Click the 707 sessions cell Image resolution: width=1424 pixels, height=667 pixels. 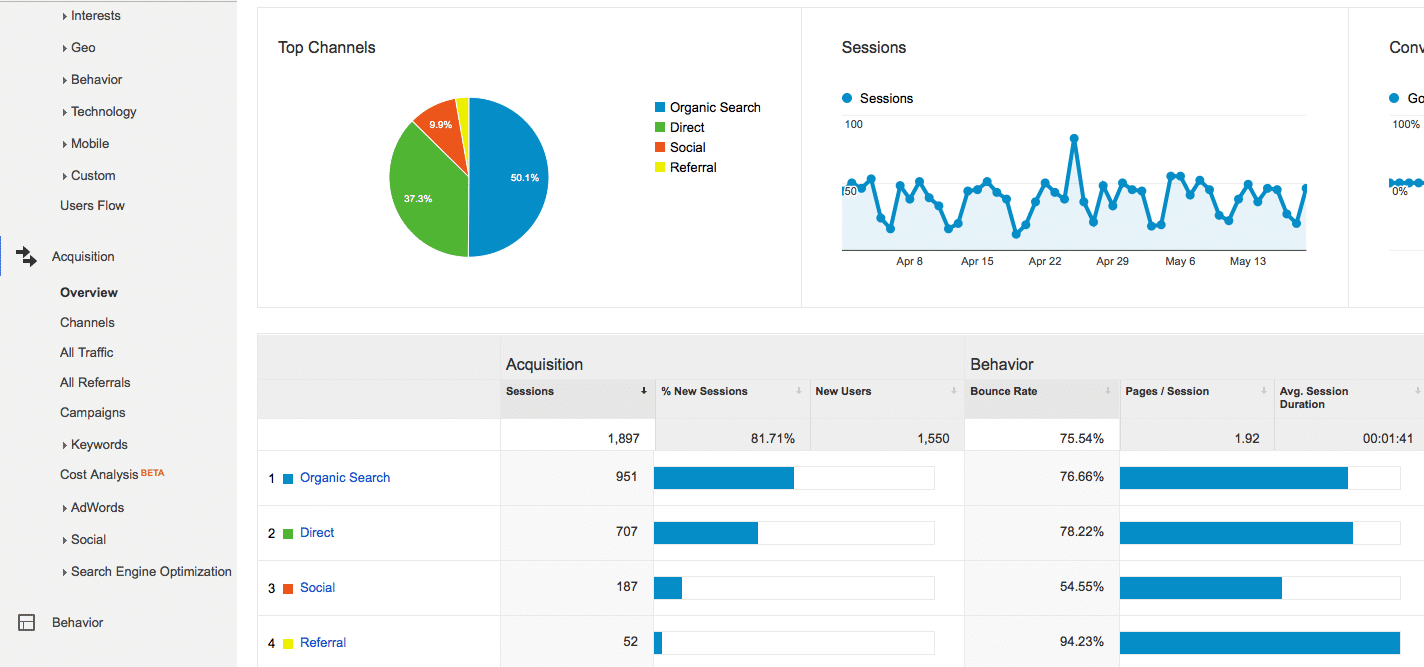click(x=626, y=532)
